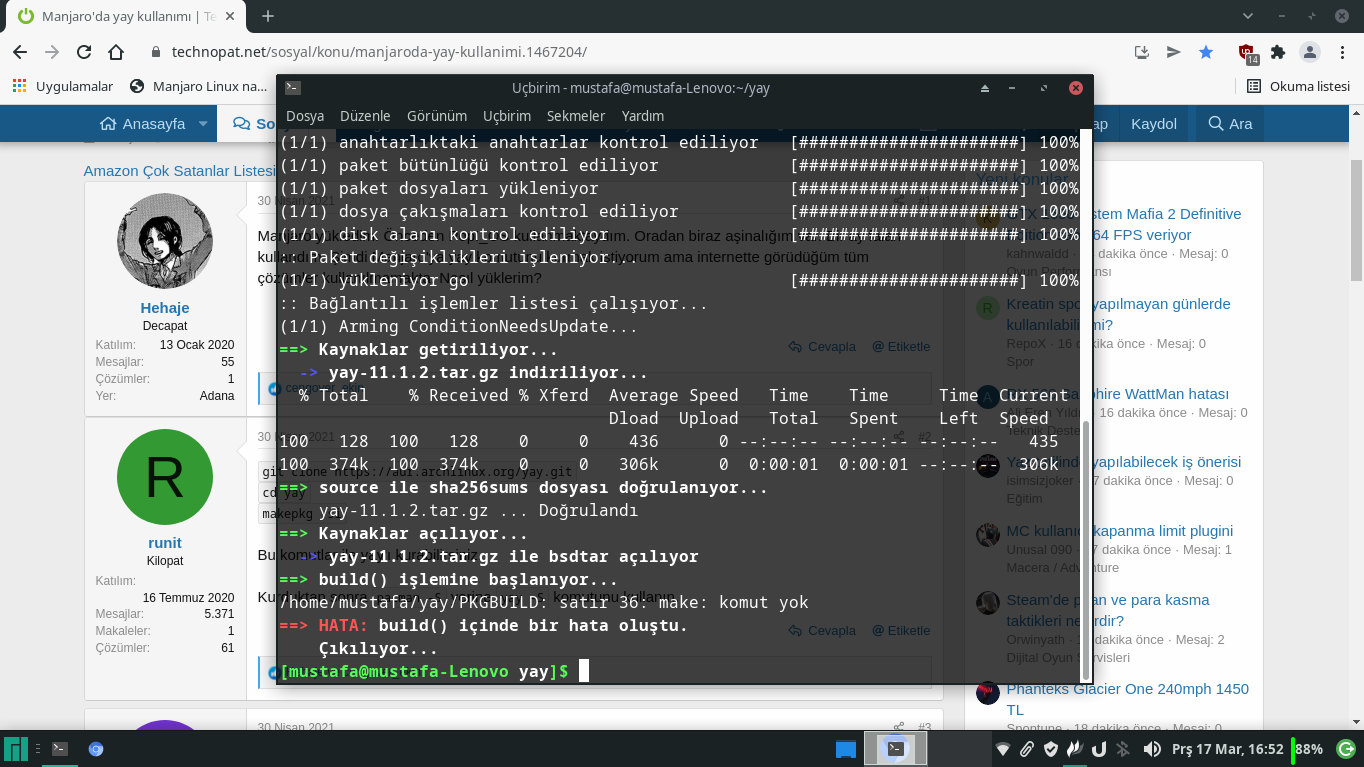The image size is (1364, 767).
Task: Click Etiketle under Hehaje's post
Action: [x=901, y=346]
